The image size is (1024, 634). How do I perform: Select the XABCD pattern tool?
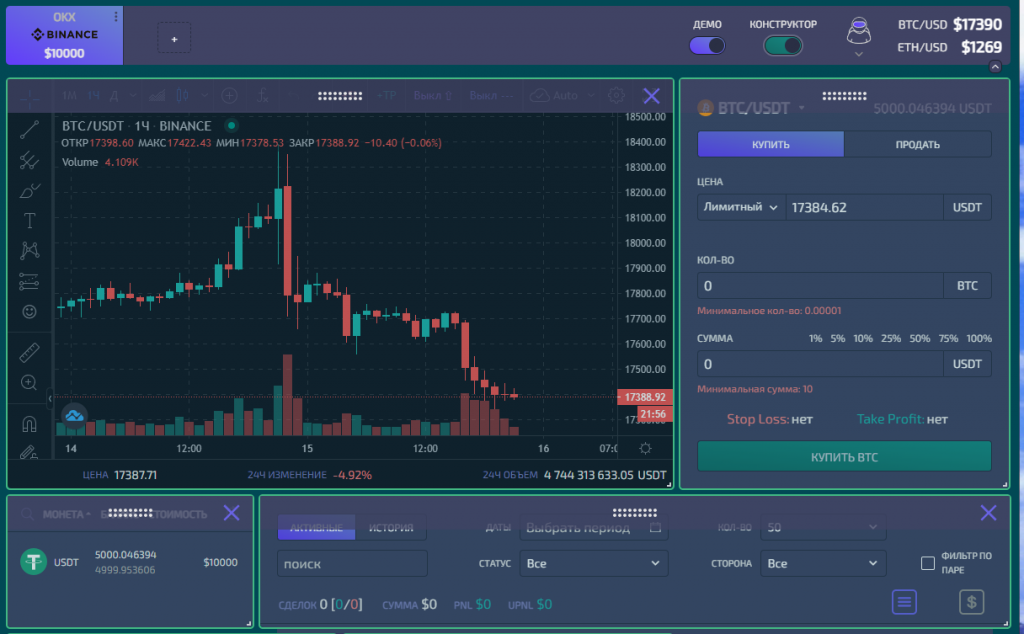[x=29, y=251]
